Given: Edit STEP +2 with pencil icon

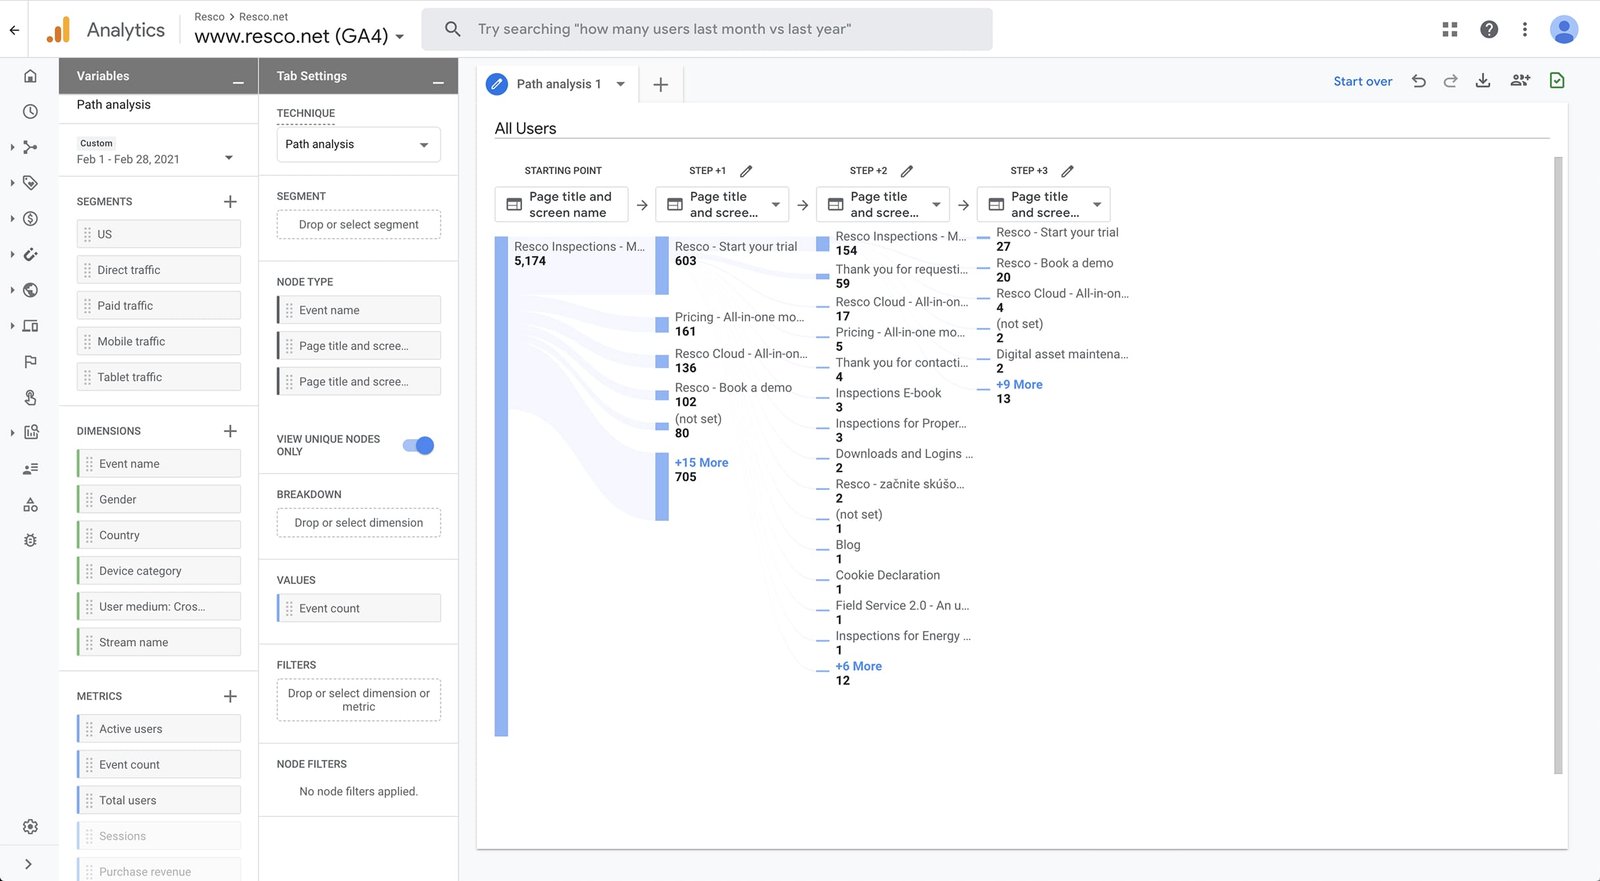Looking at the screenshot, I should (x=907, y=171).
